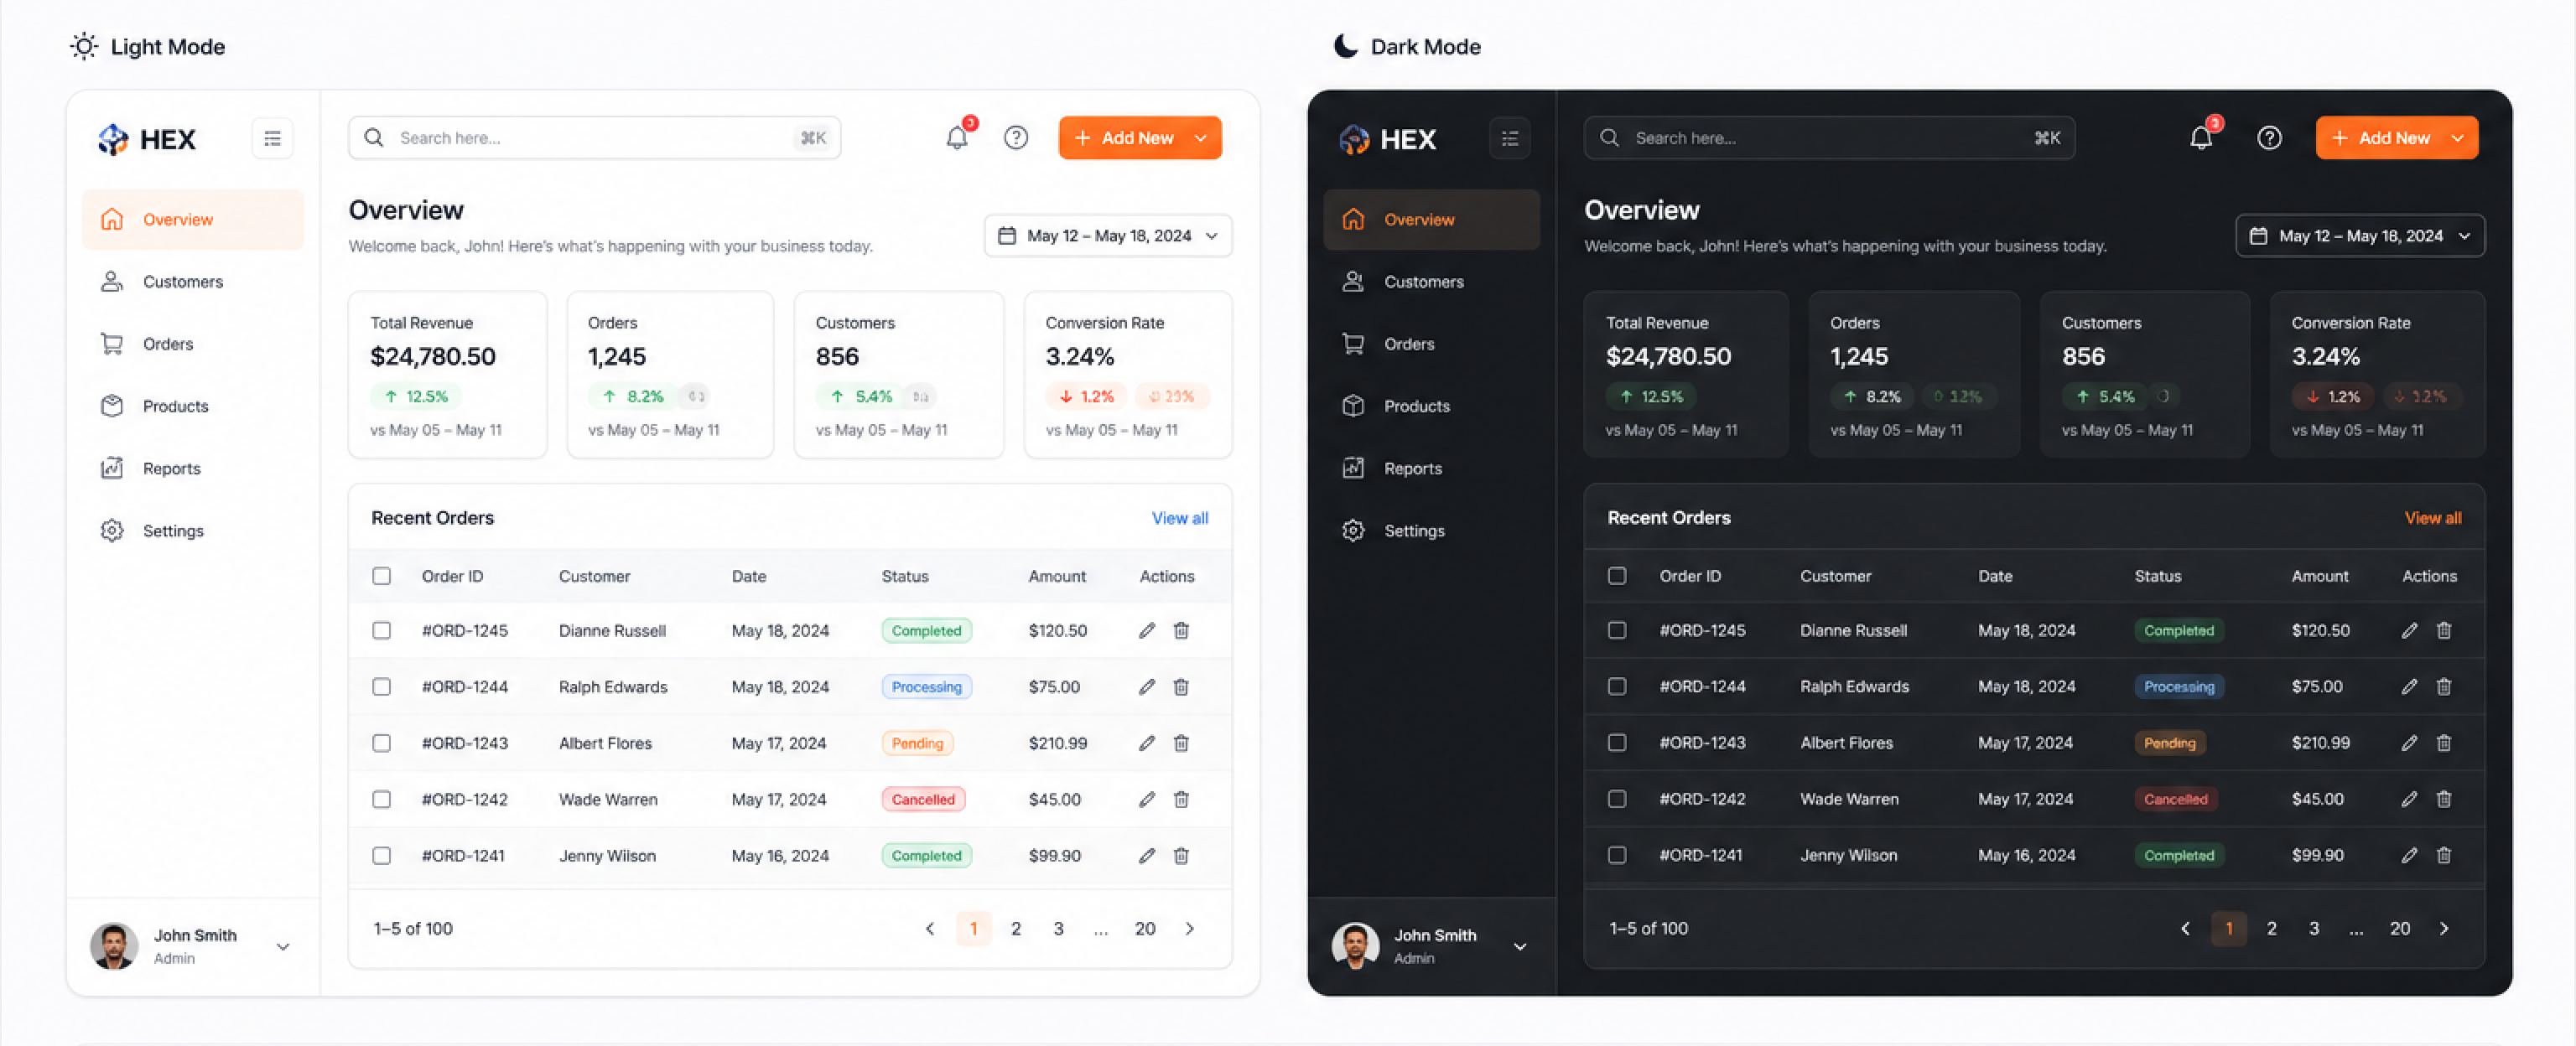Open Customers in light mode sidebar

tap(193, 282)
